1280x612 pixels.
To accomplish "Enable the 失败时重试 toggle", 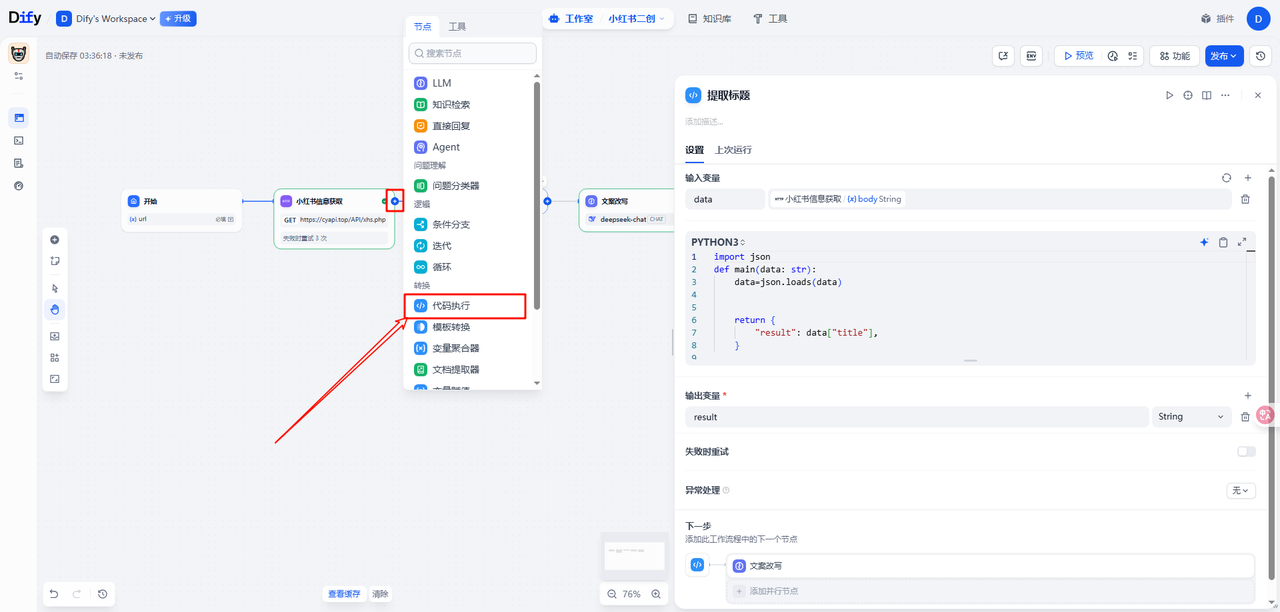I will [x=1246, y=452].
